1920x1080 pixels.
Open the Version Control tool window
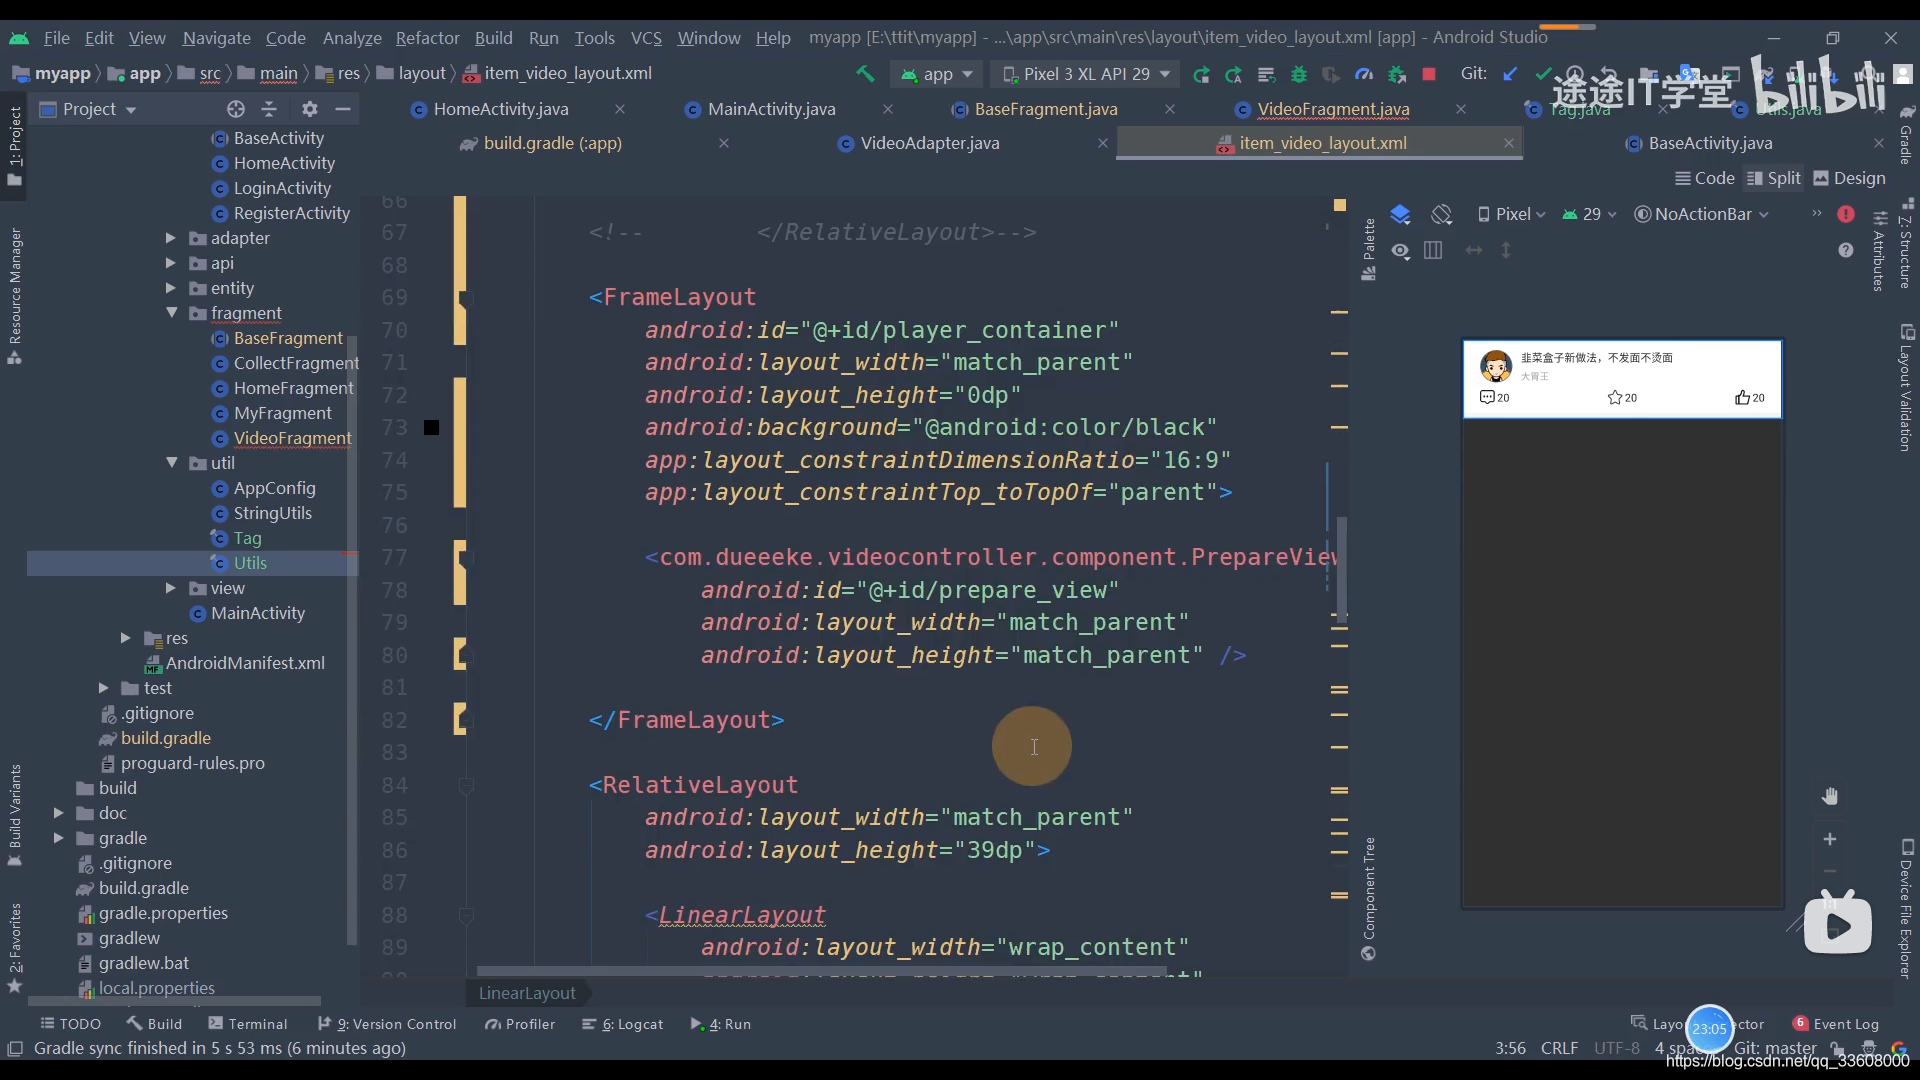tap(386, 1024)
